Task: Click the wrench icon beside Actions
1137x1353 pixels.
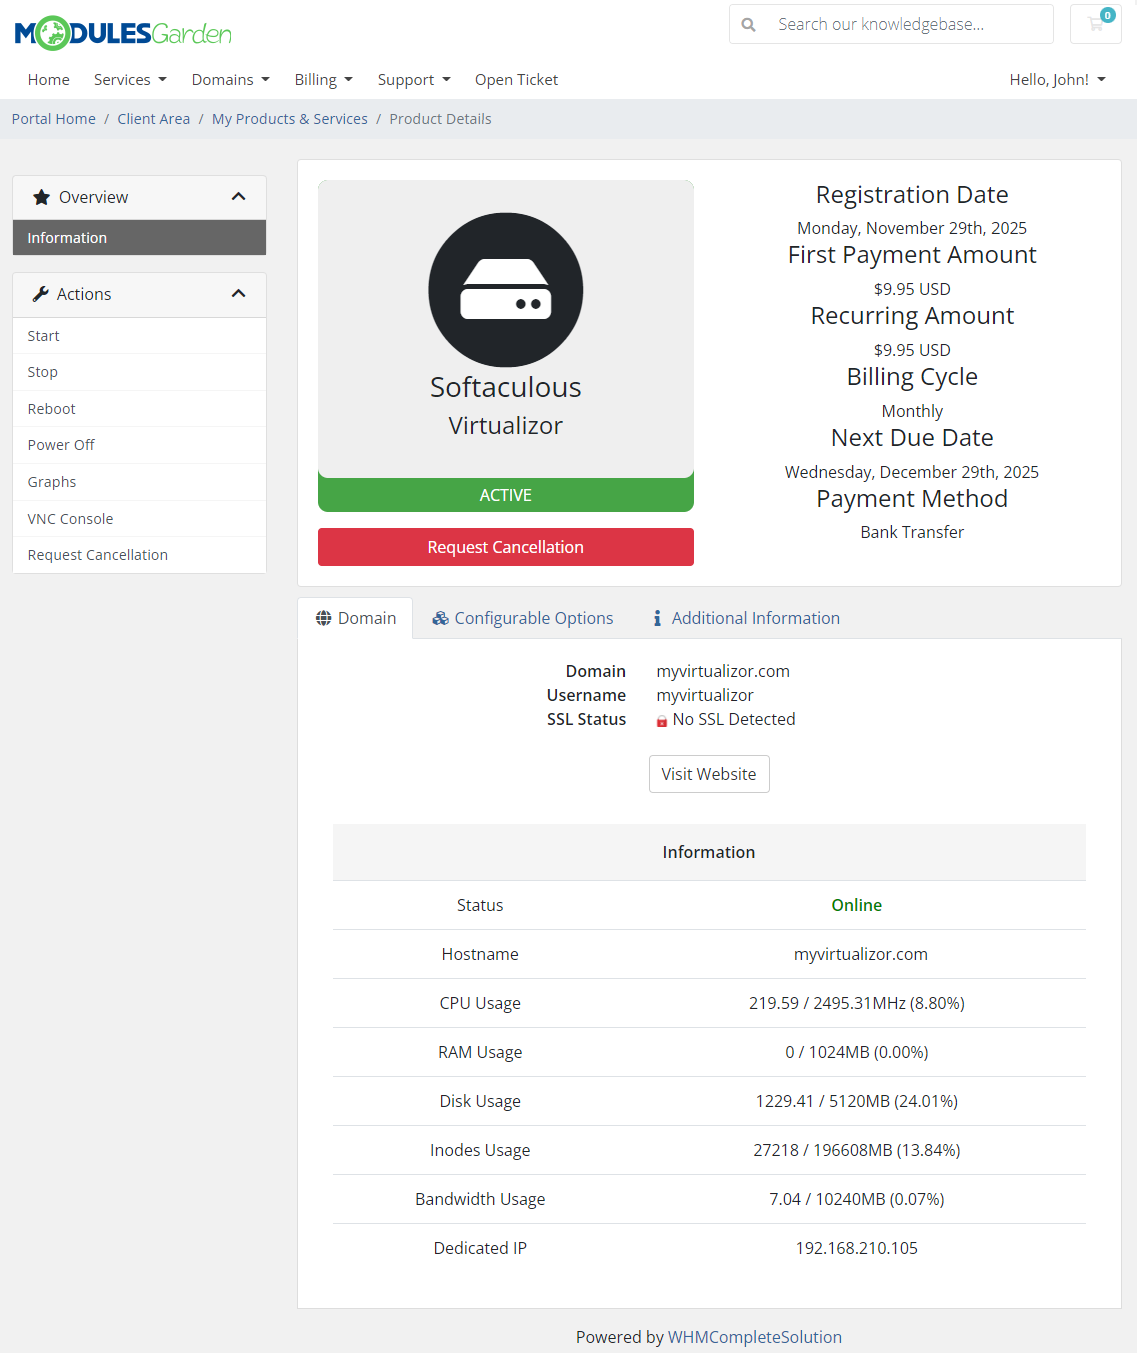Action: [40, 293]
